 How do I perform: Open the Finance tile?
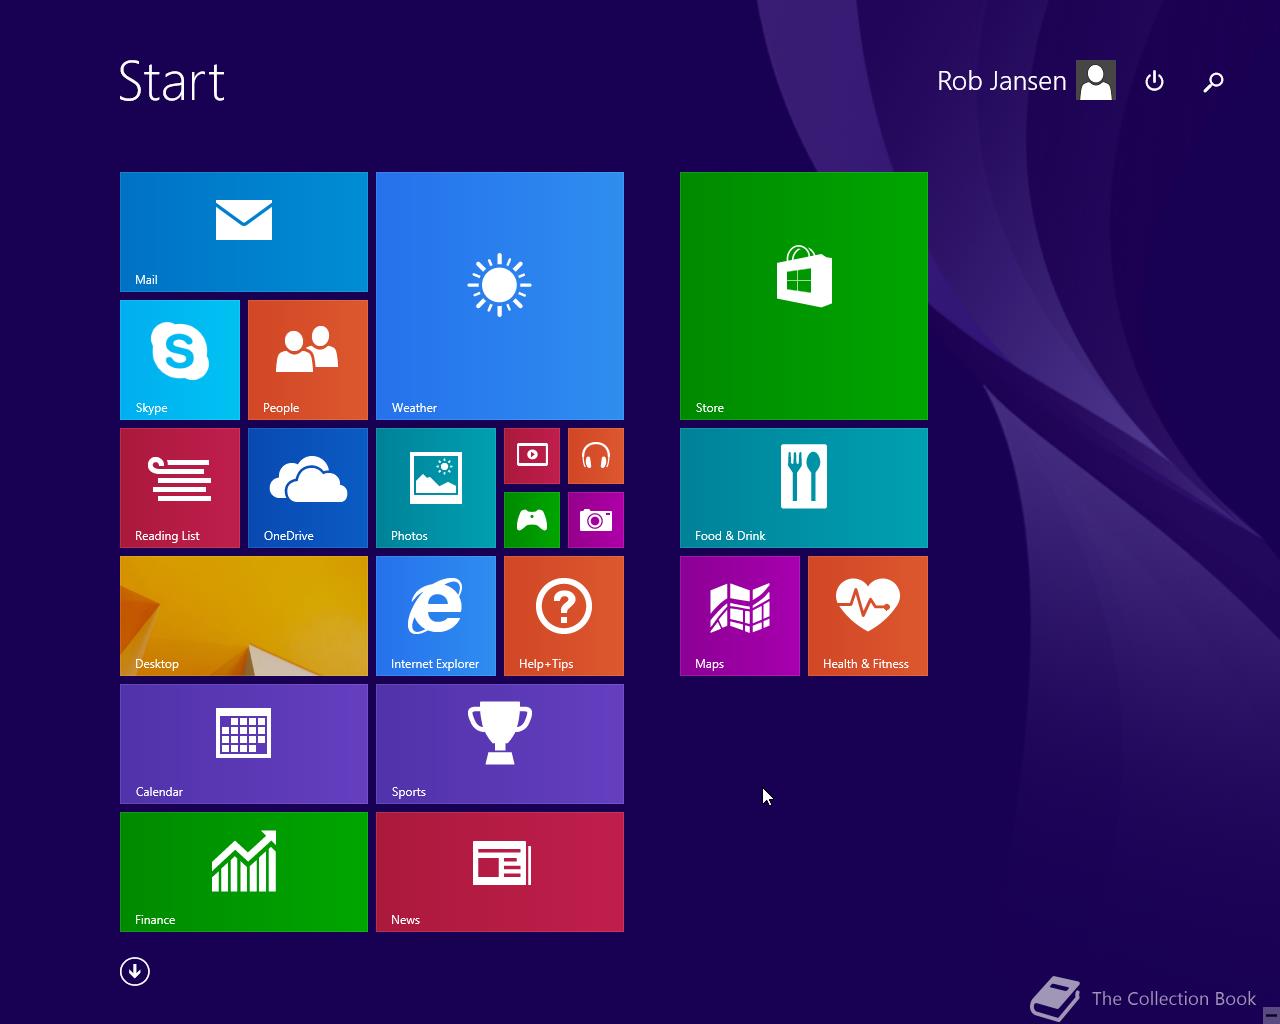click(x=244, y=872)
